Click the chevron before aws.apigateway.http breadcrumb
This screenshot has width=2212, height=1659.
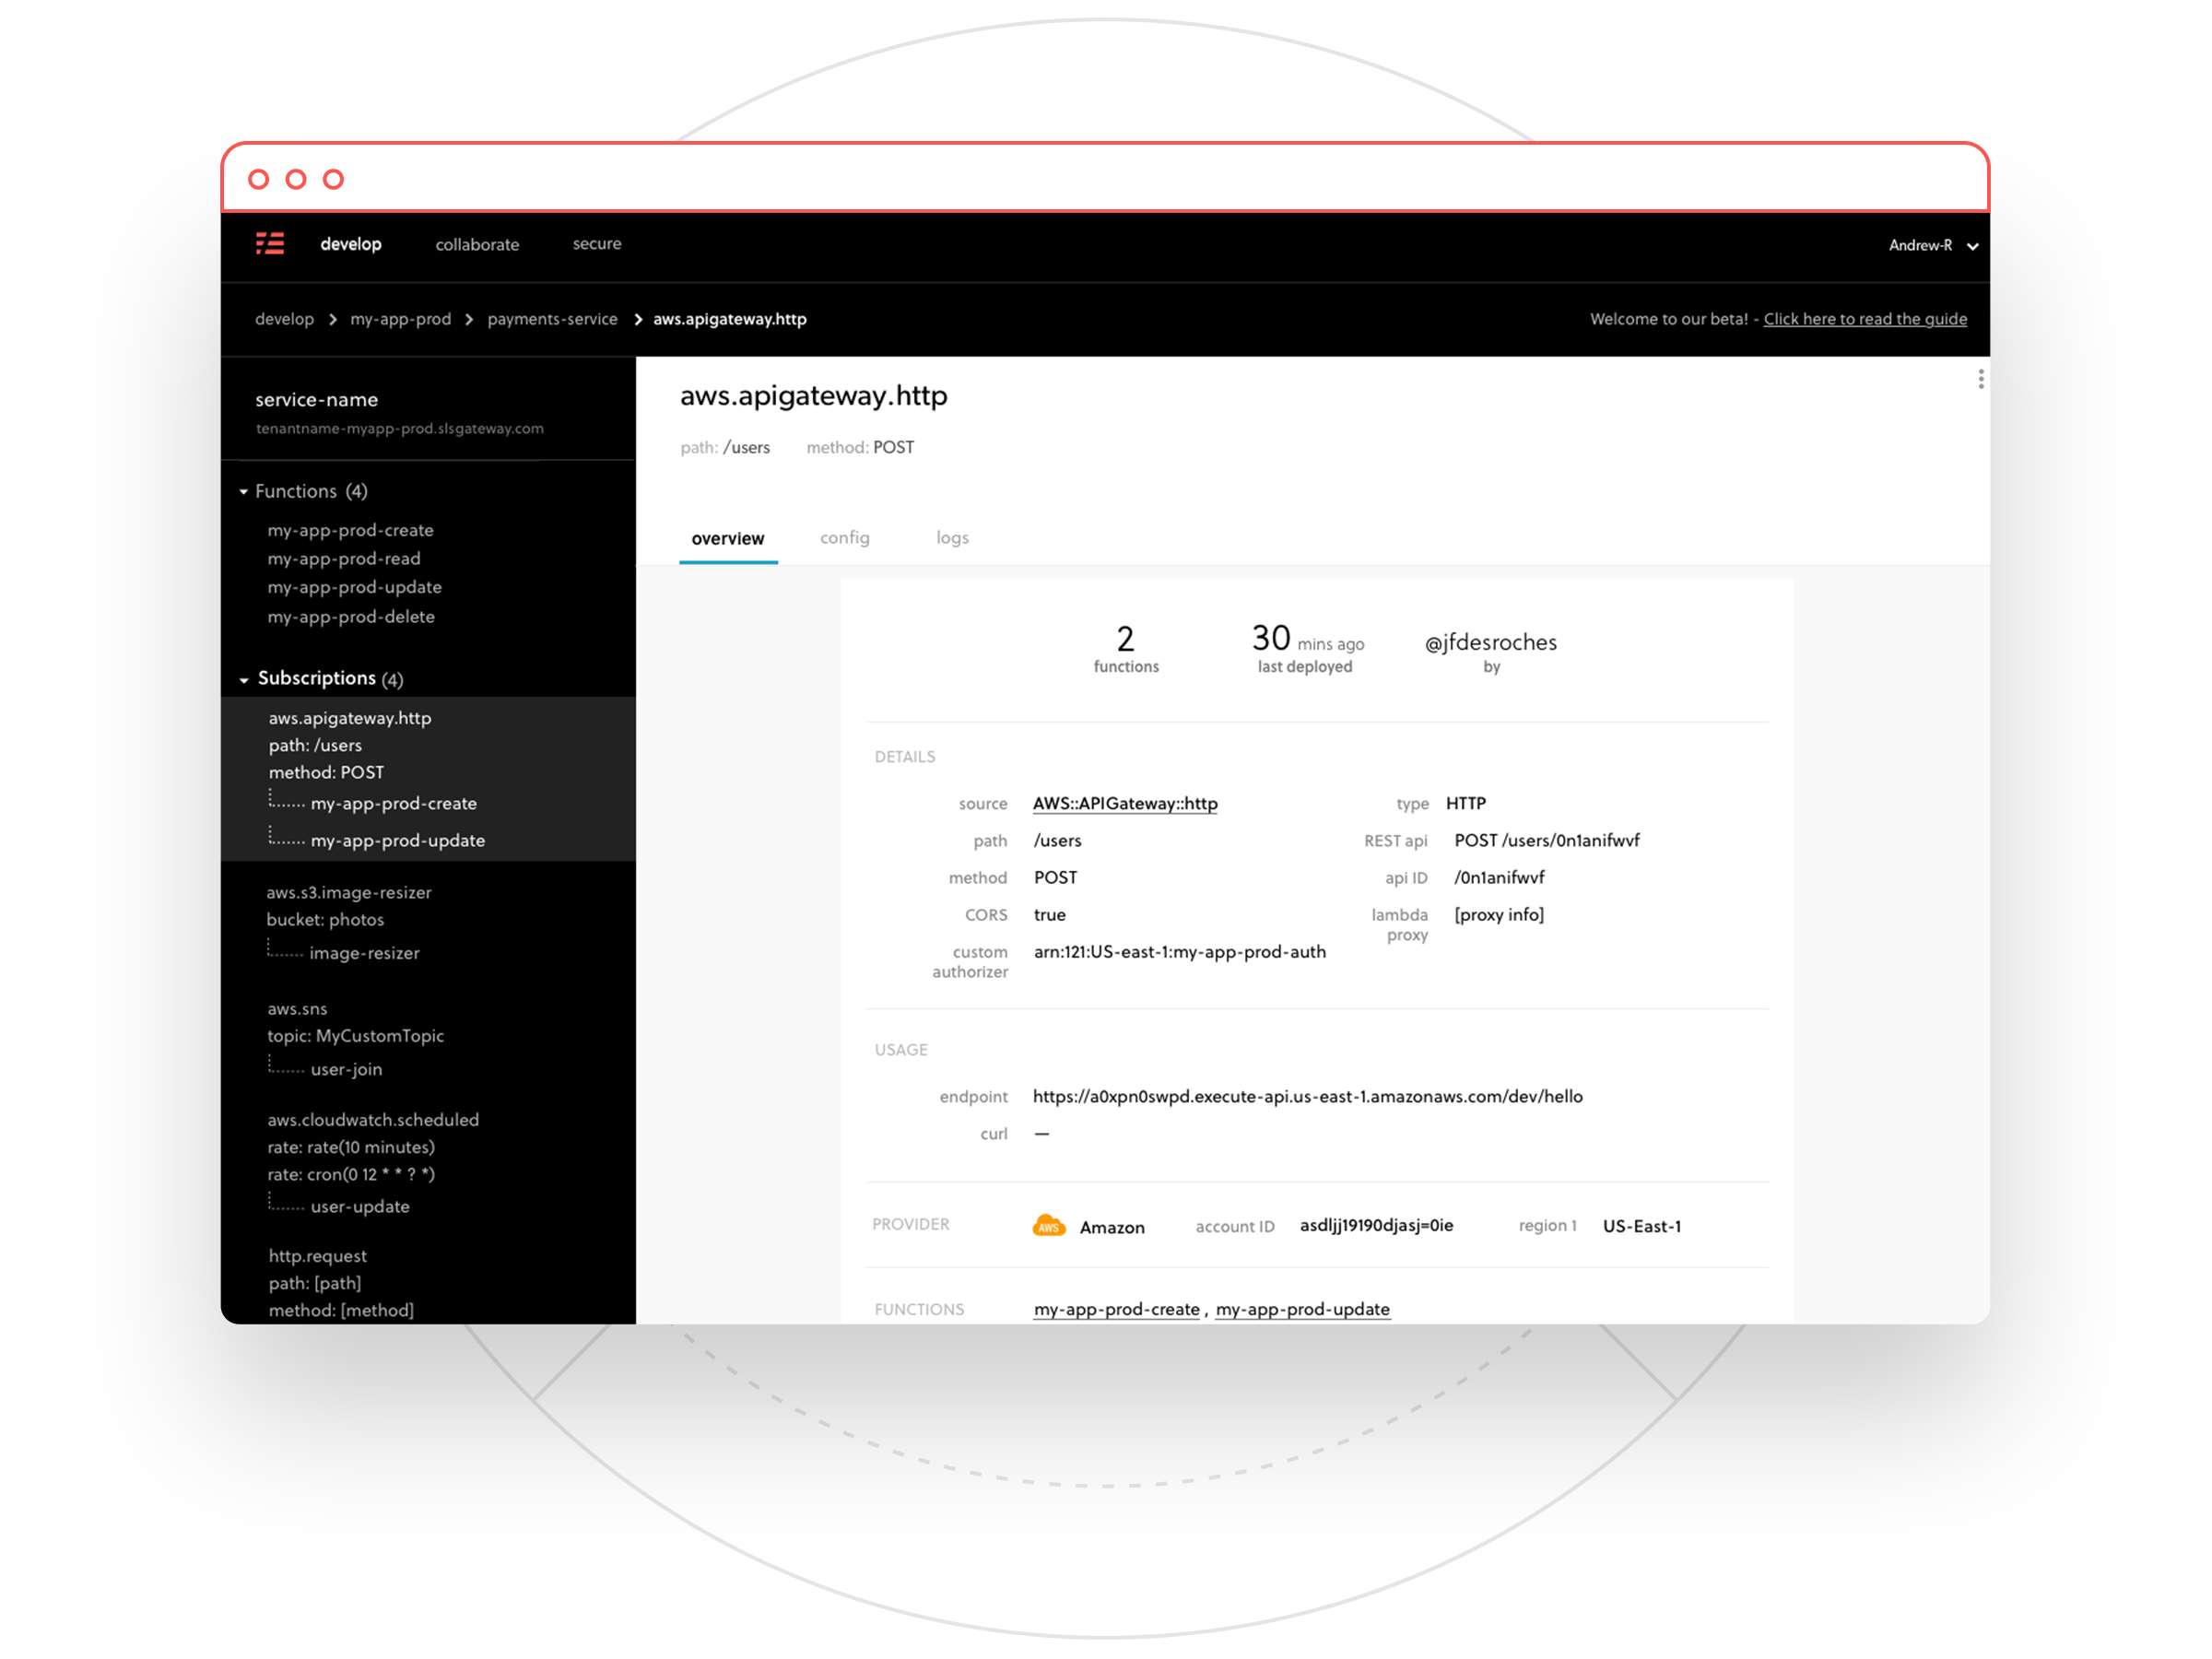pos(637,319)
